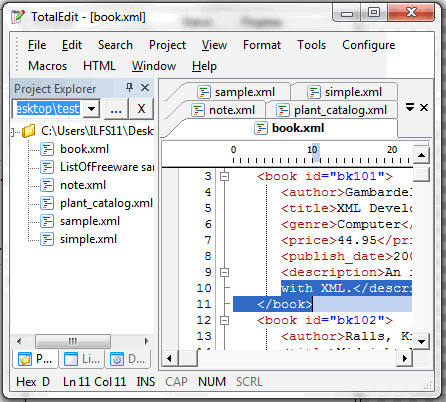Switch to the plant_catalog.xml tab
Screen dimensions: 446x402
point(332,110)
